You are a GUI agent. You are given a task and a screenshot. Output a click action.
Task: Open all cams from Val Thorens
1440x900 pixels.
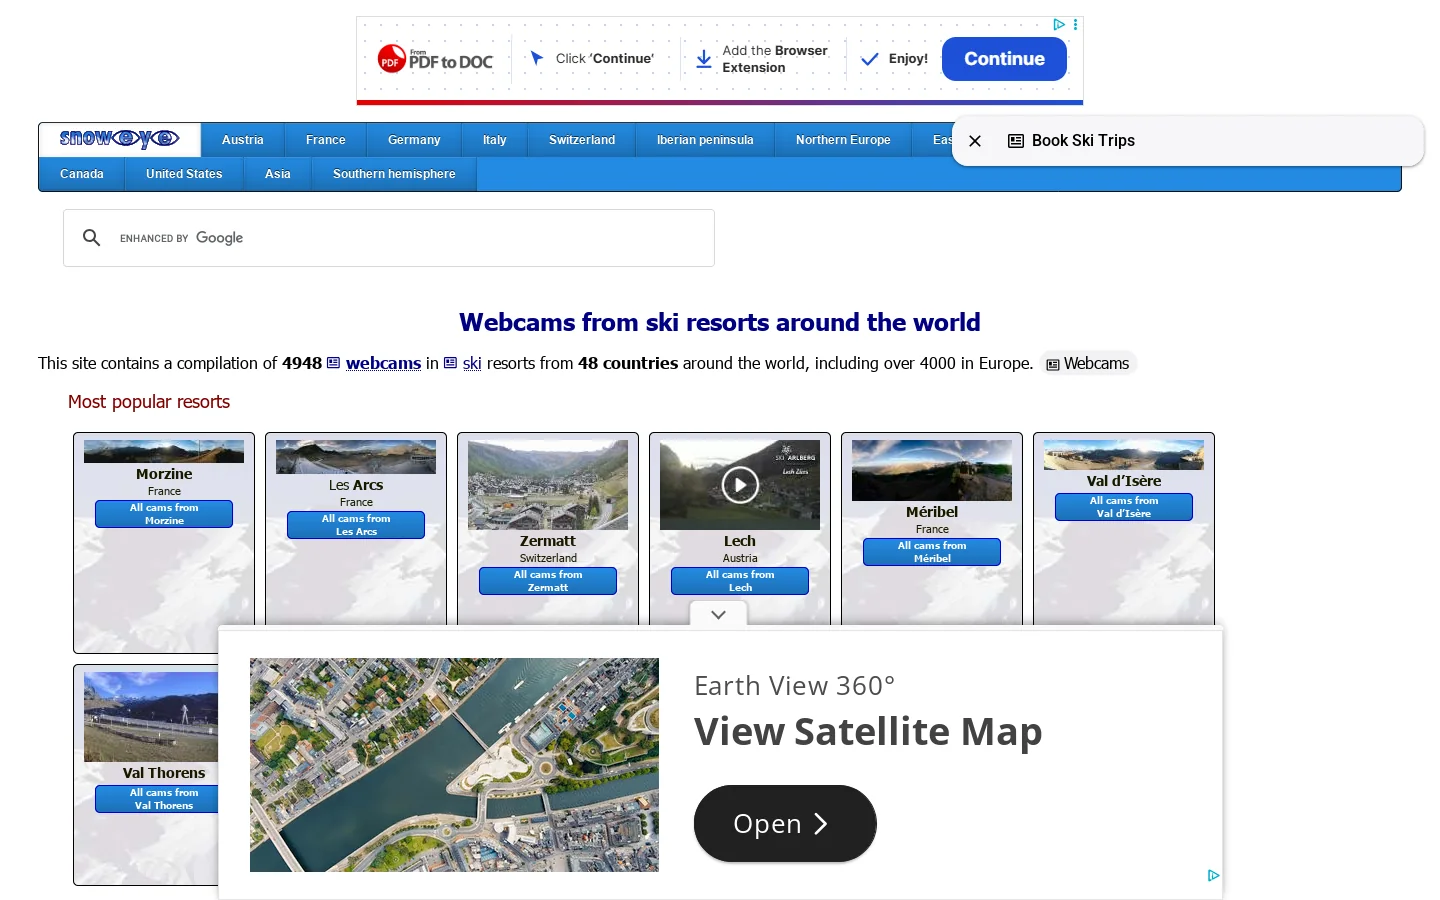[x=157, y=799]
